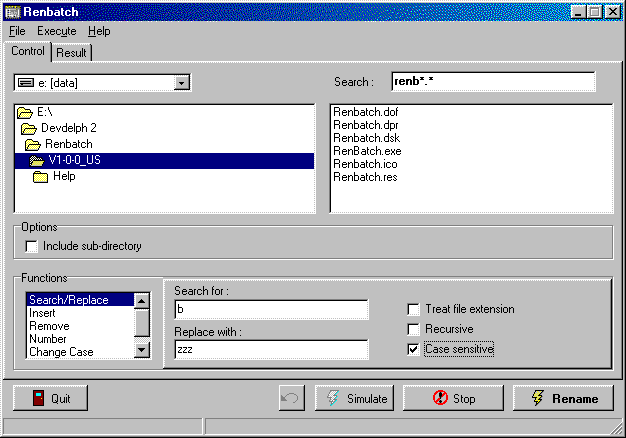Enable the Recursive checkbox

(414, 329)
